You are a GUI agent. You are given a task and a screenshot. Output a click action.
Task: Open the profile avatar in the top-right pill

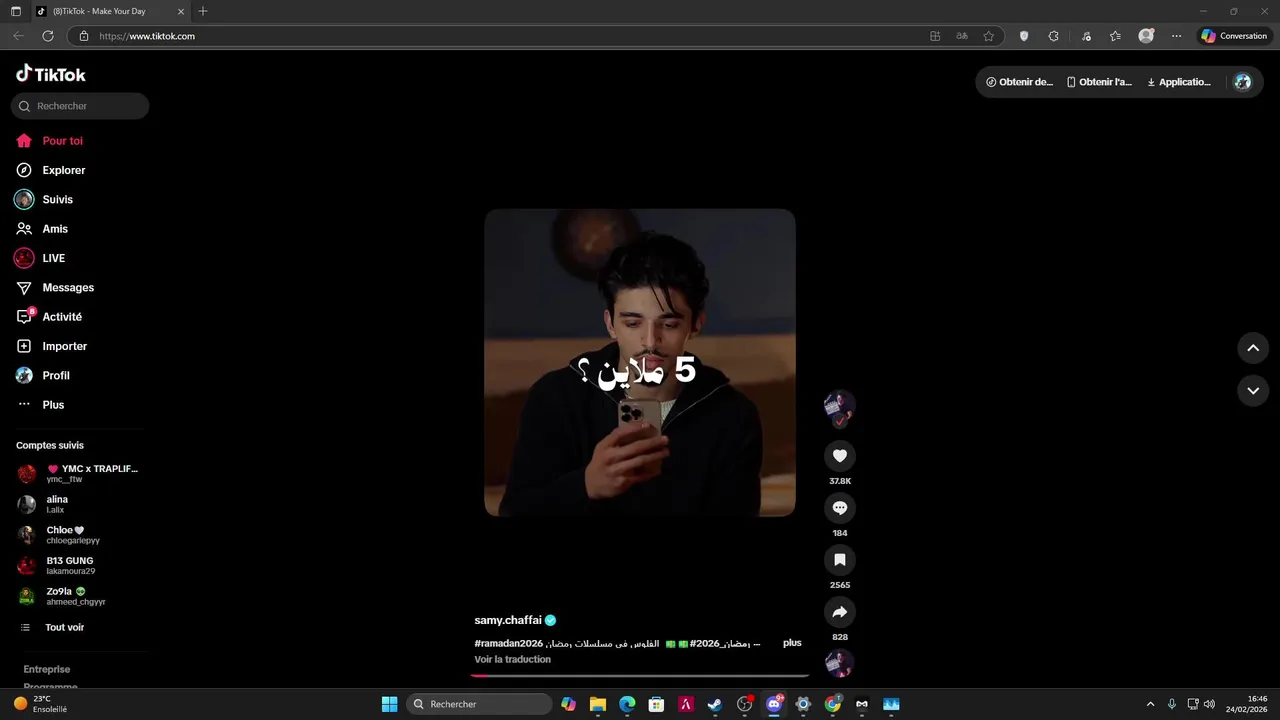(x=1243, y=82)
